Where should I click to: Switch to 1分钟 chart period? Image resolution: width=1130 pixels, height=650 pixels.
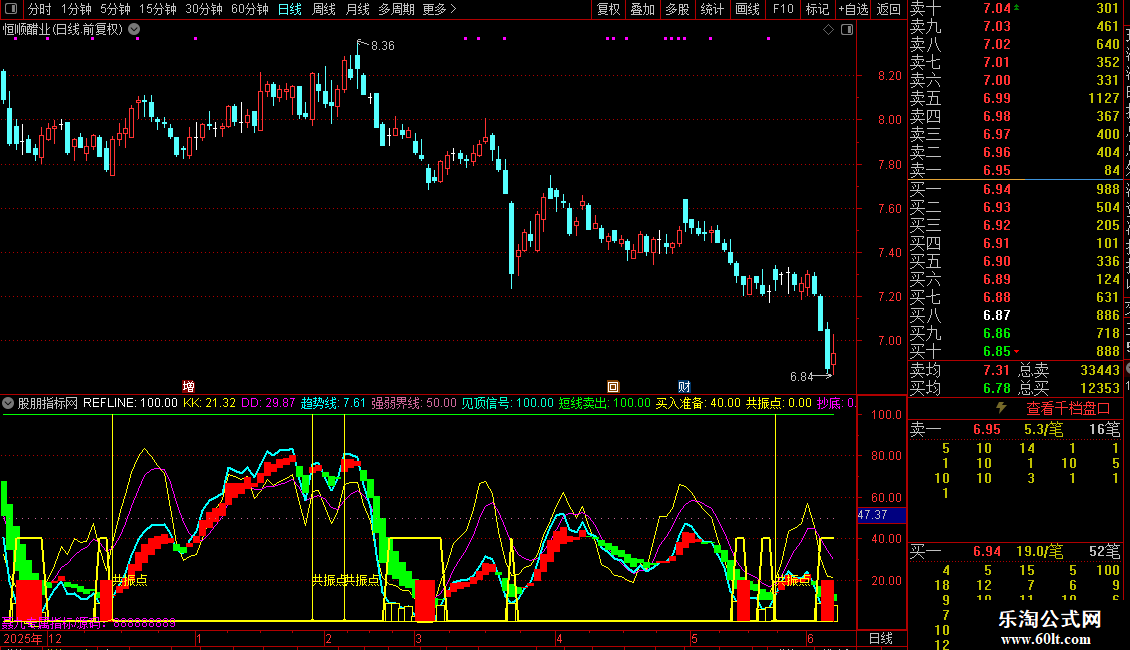click(76, 9)
